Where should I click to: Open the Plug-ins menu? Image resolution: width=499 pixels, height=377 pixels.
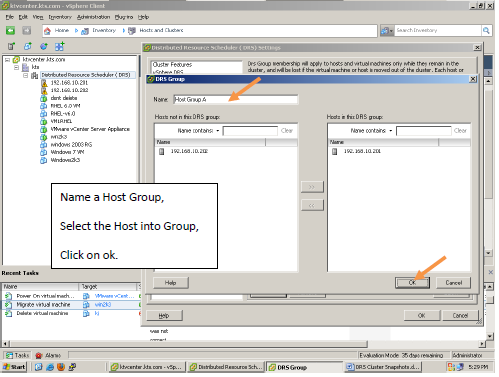click(x=124, y=17)
